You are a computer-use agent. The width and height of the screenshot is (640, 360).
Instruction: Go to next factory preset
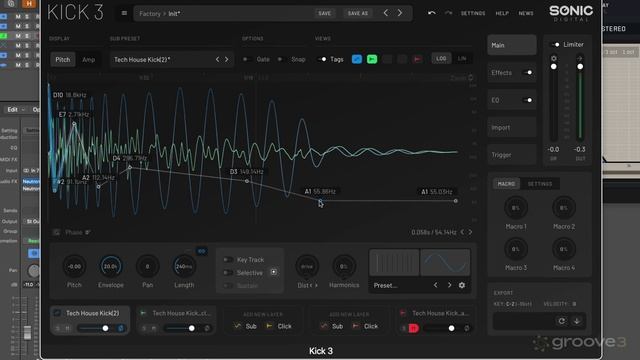coord(400,13)
